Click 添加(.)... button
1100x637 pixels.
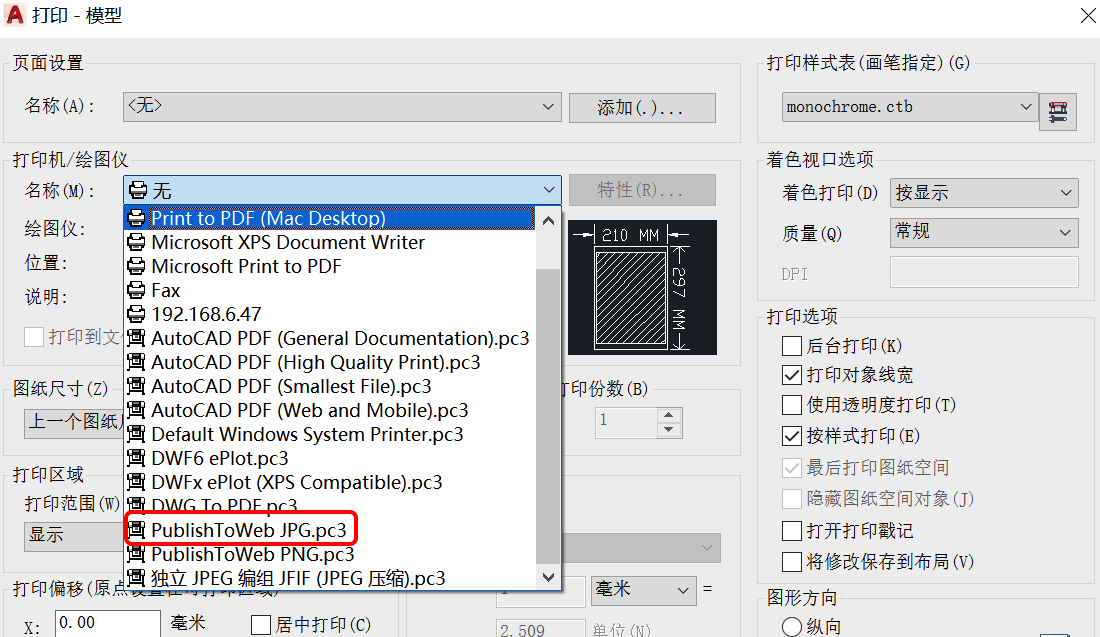coord(642,108)
